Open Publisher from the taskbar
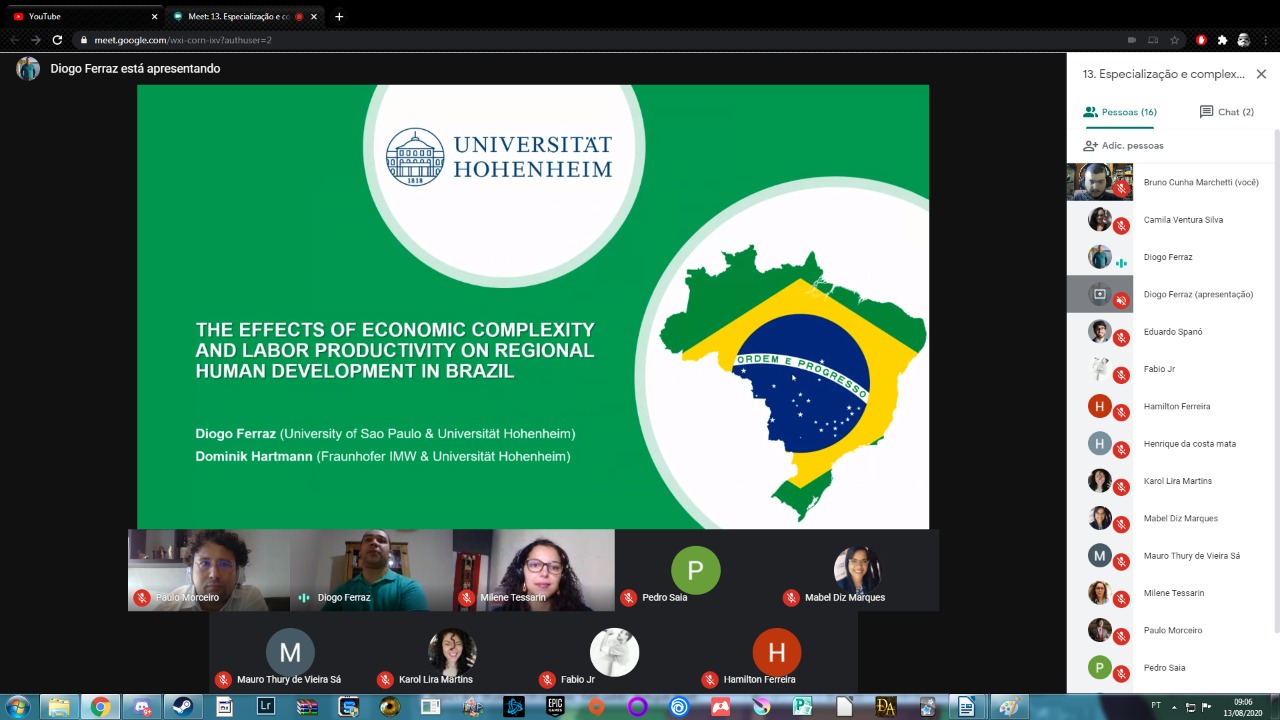The height and width of the screenshot is (720, 1280). (x=803, y=707)
